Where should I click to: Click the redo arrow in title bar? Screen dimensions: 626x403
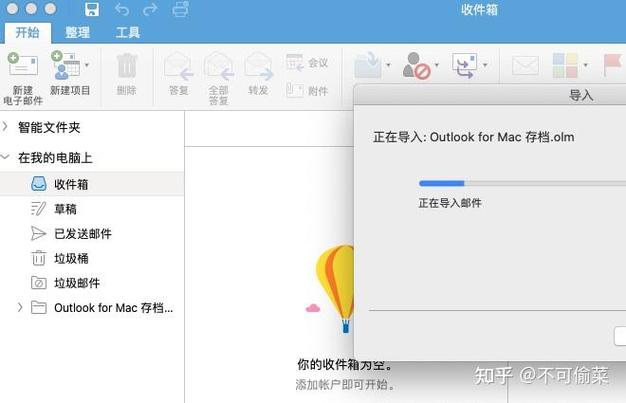150,9
